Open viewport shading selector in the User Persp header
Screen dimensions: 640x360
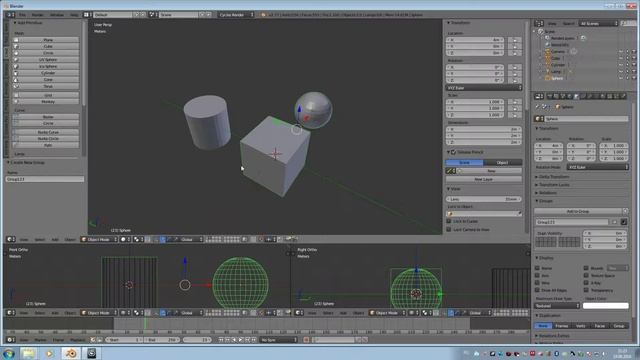coord(124,239)
